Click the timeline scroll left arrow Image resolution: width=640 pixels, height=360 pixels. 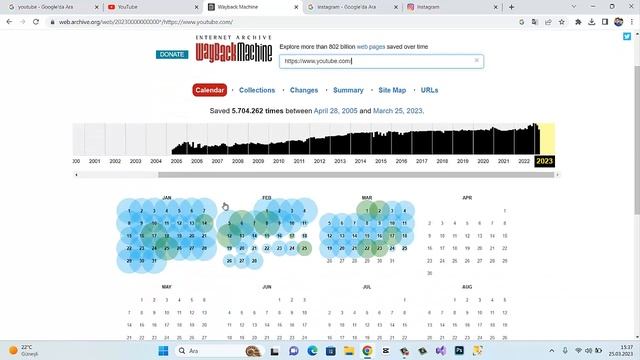click(x=76, y=175)
